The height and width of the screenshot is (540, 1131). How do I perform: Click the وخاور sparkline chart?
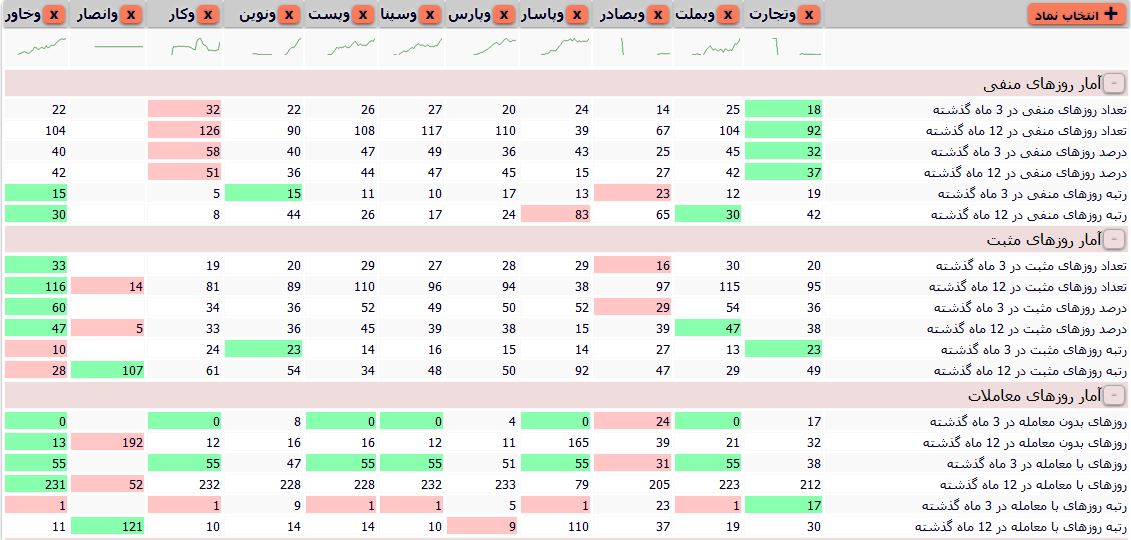[38, 47]
